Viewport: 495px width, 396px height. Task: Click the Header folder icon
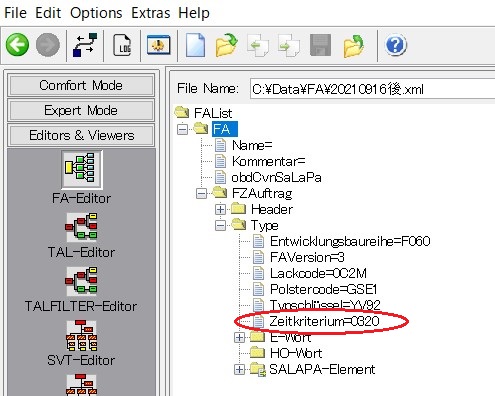click(239, 209)
